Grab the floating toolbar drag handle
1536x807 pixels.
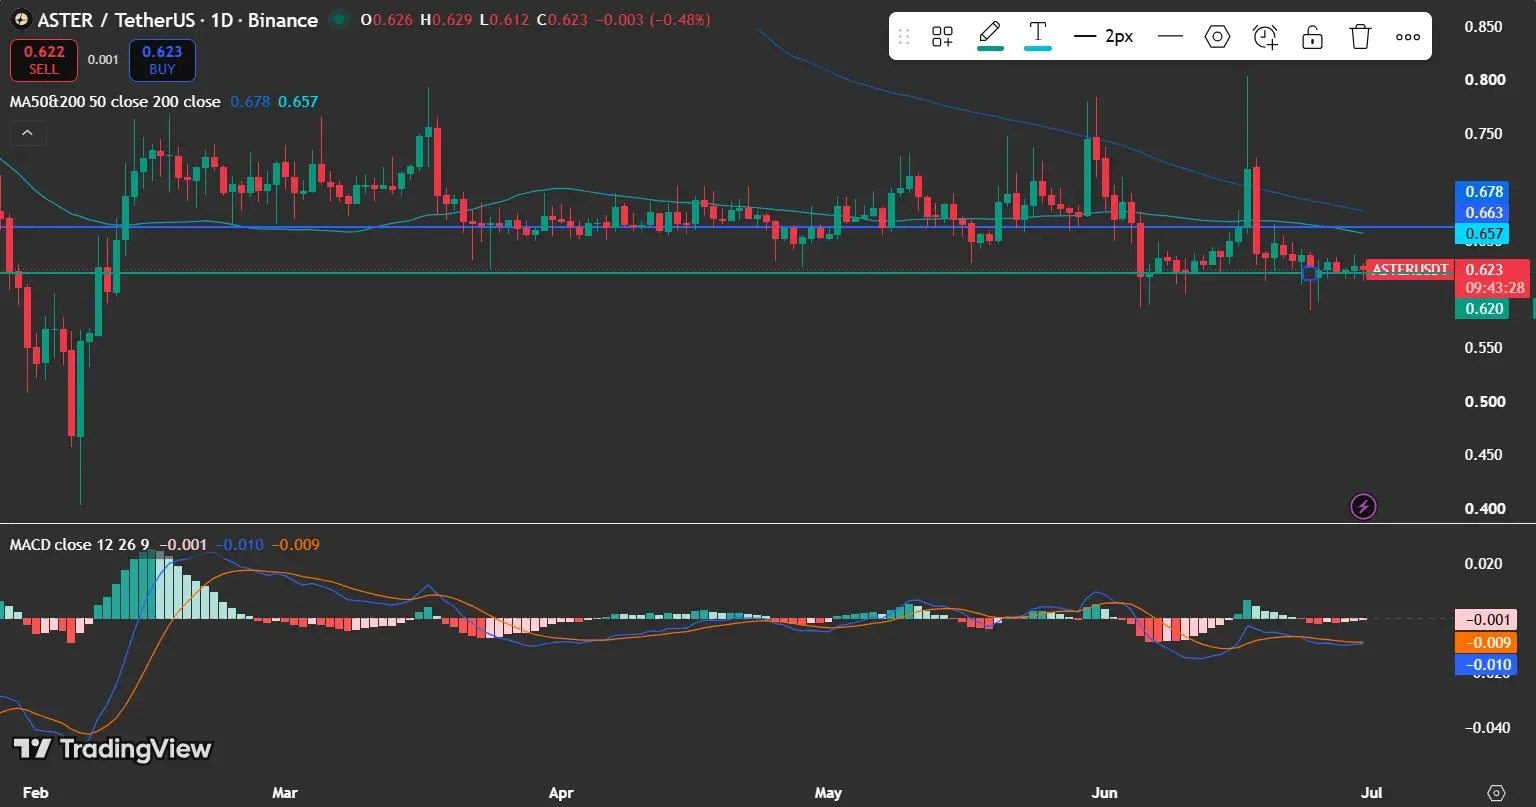[904, 37]
